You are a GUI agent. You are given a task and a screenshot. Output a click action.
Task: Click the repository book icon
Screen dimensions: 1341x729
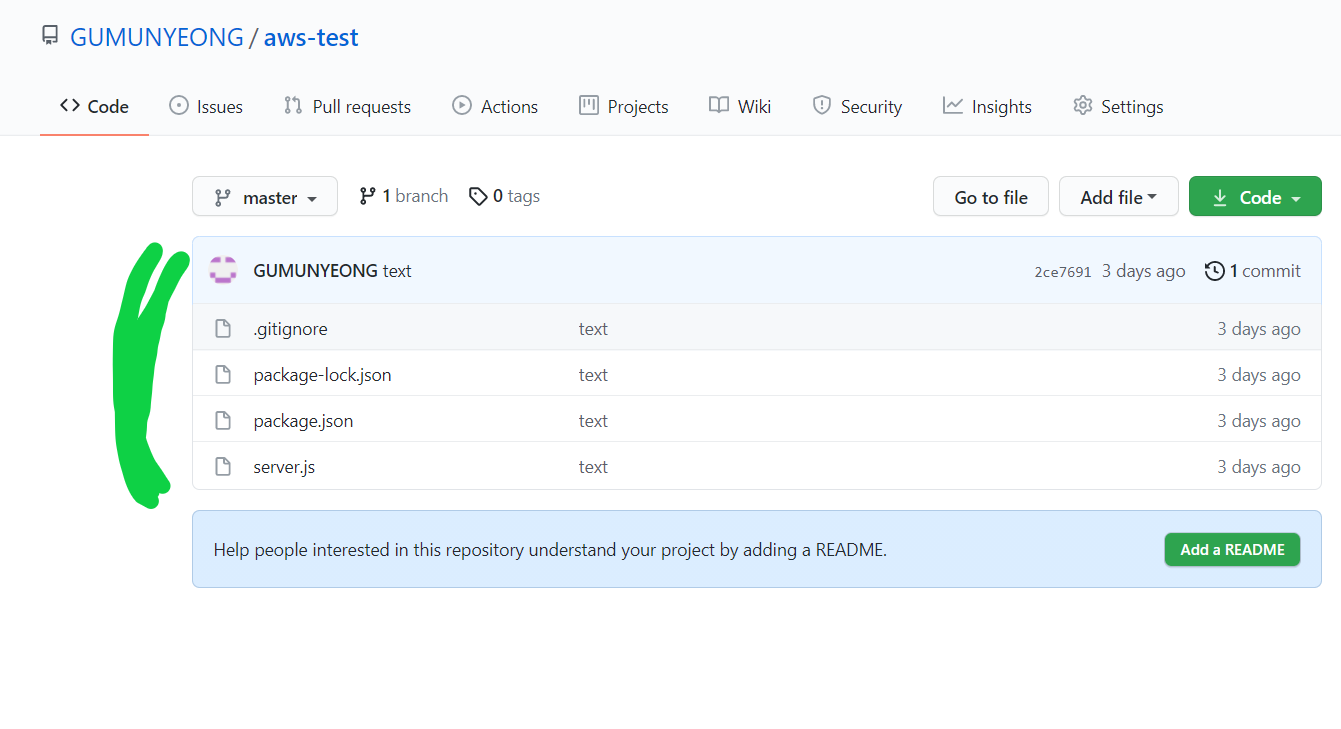[50, 36]
